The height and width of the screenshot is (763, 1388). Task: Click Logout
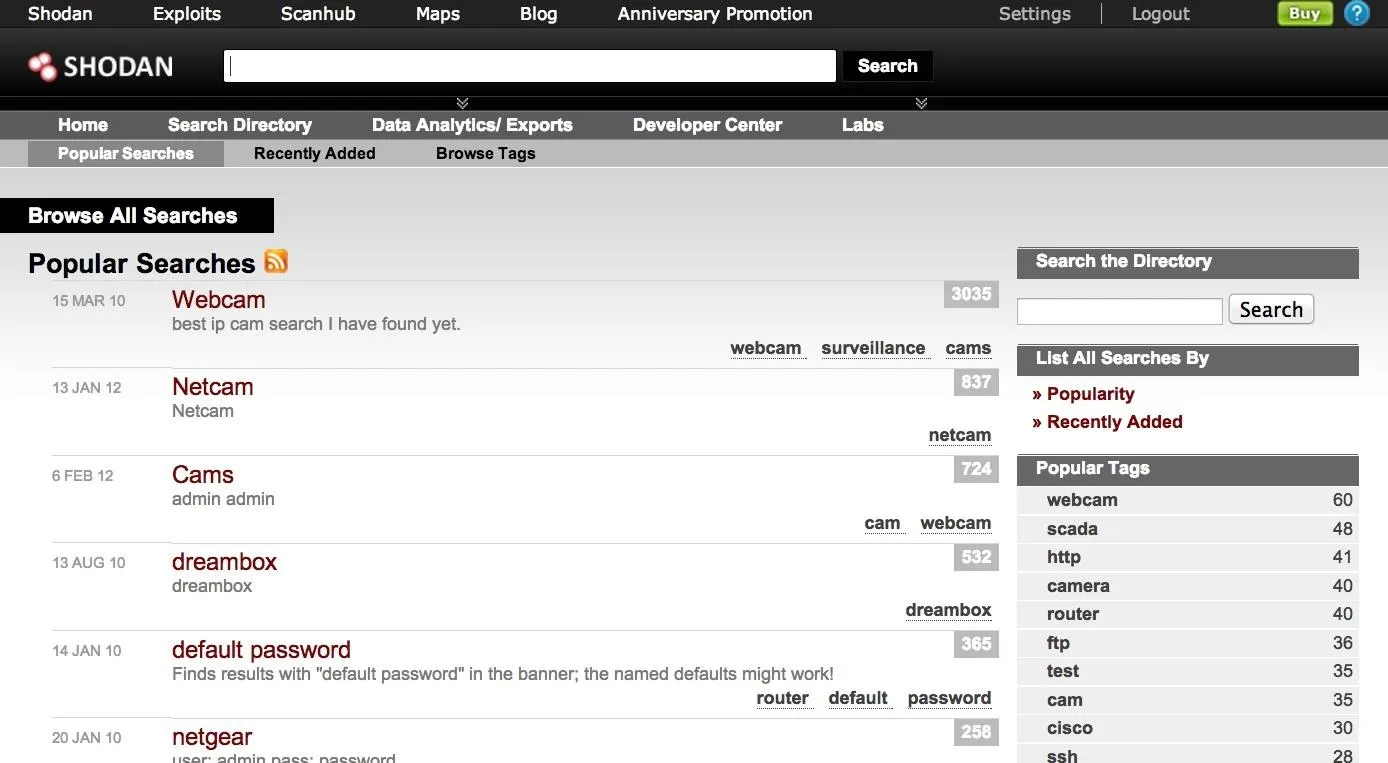pos(1161,14)
